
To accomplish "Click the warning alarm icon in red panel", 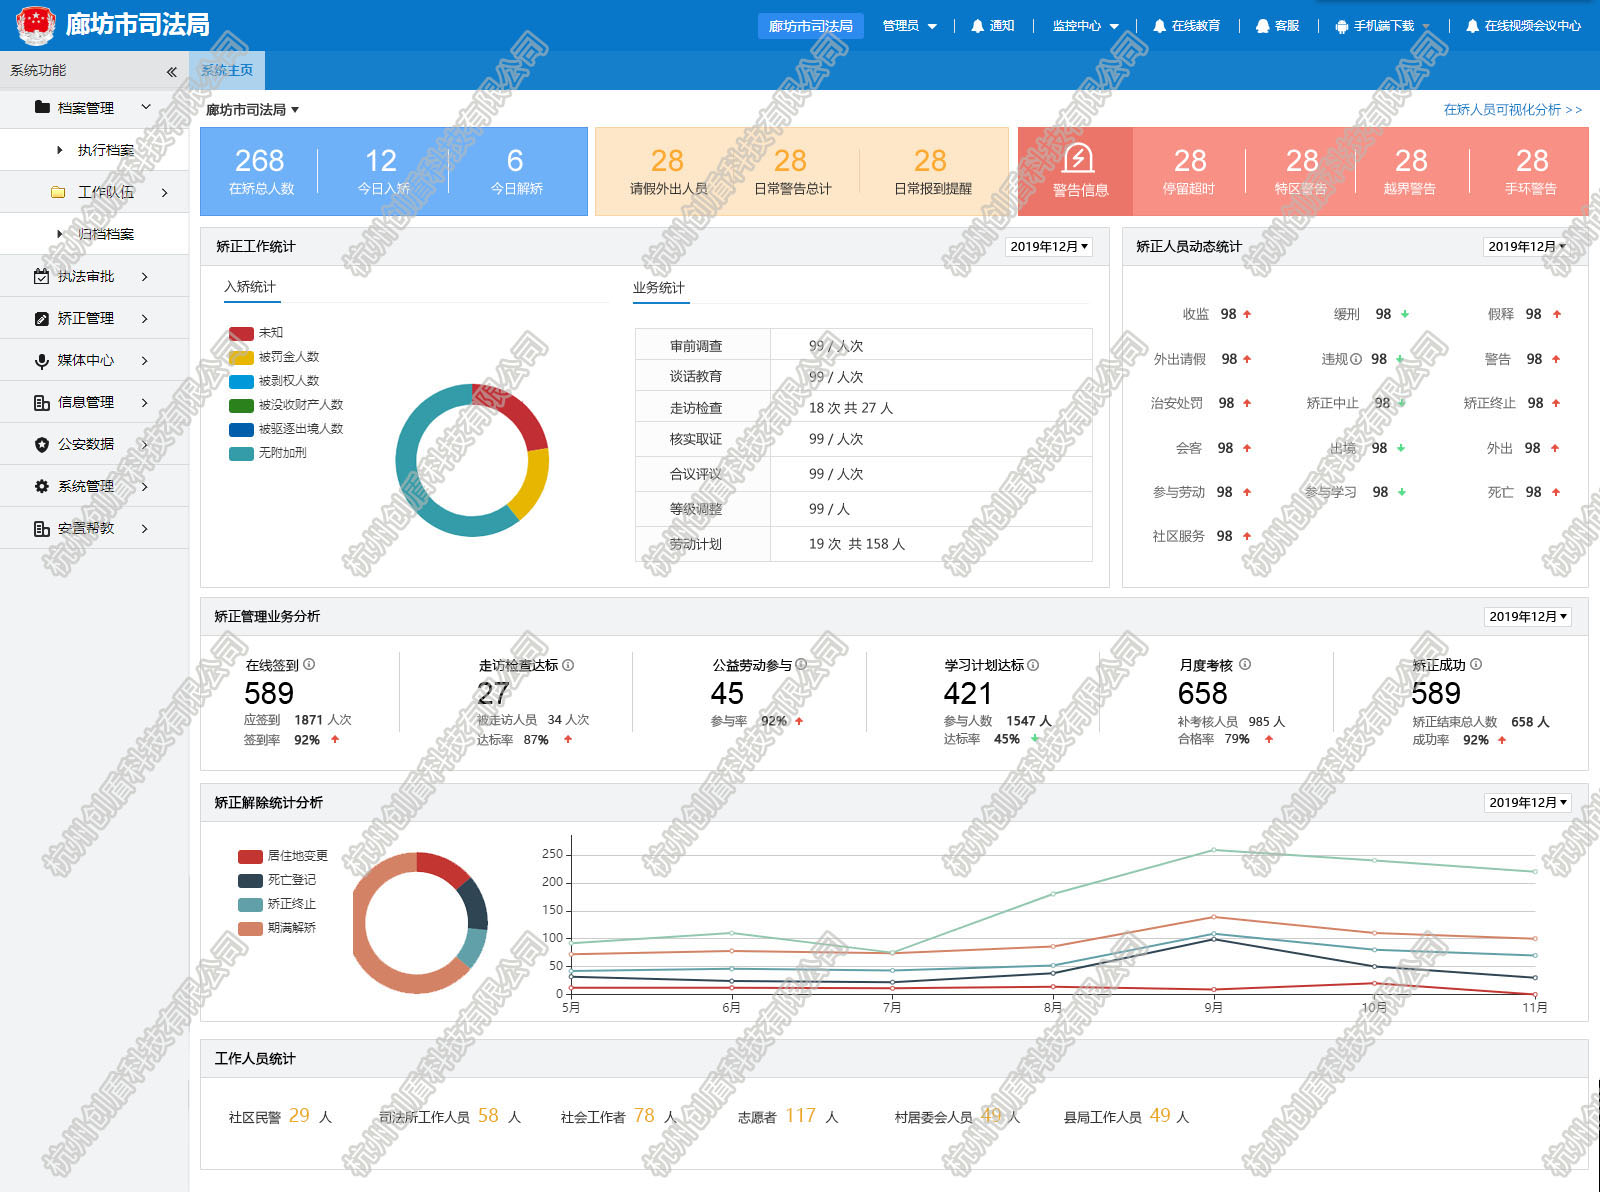I will tap(1078, 159).
